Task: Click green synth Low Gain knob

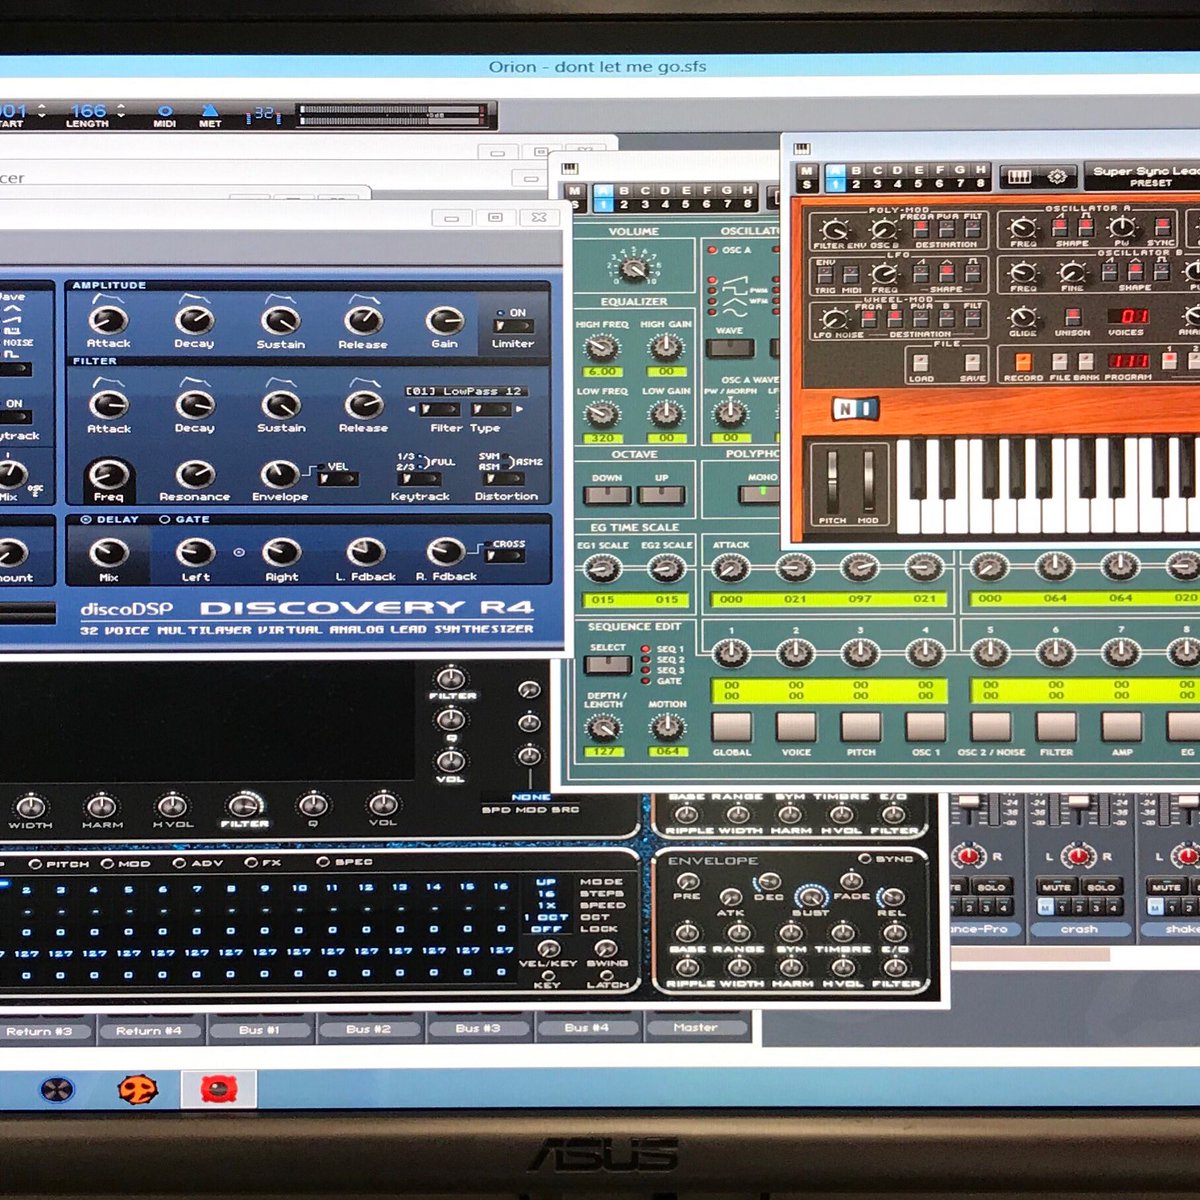Action: coord(666,413)
